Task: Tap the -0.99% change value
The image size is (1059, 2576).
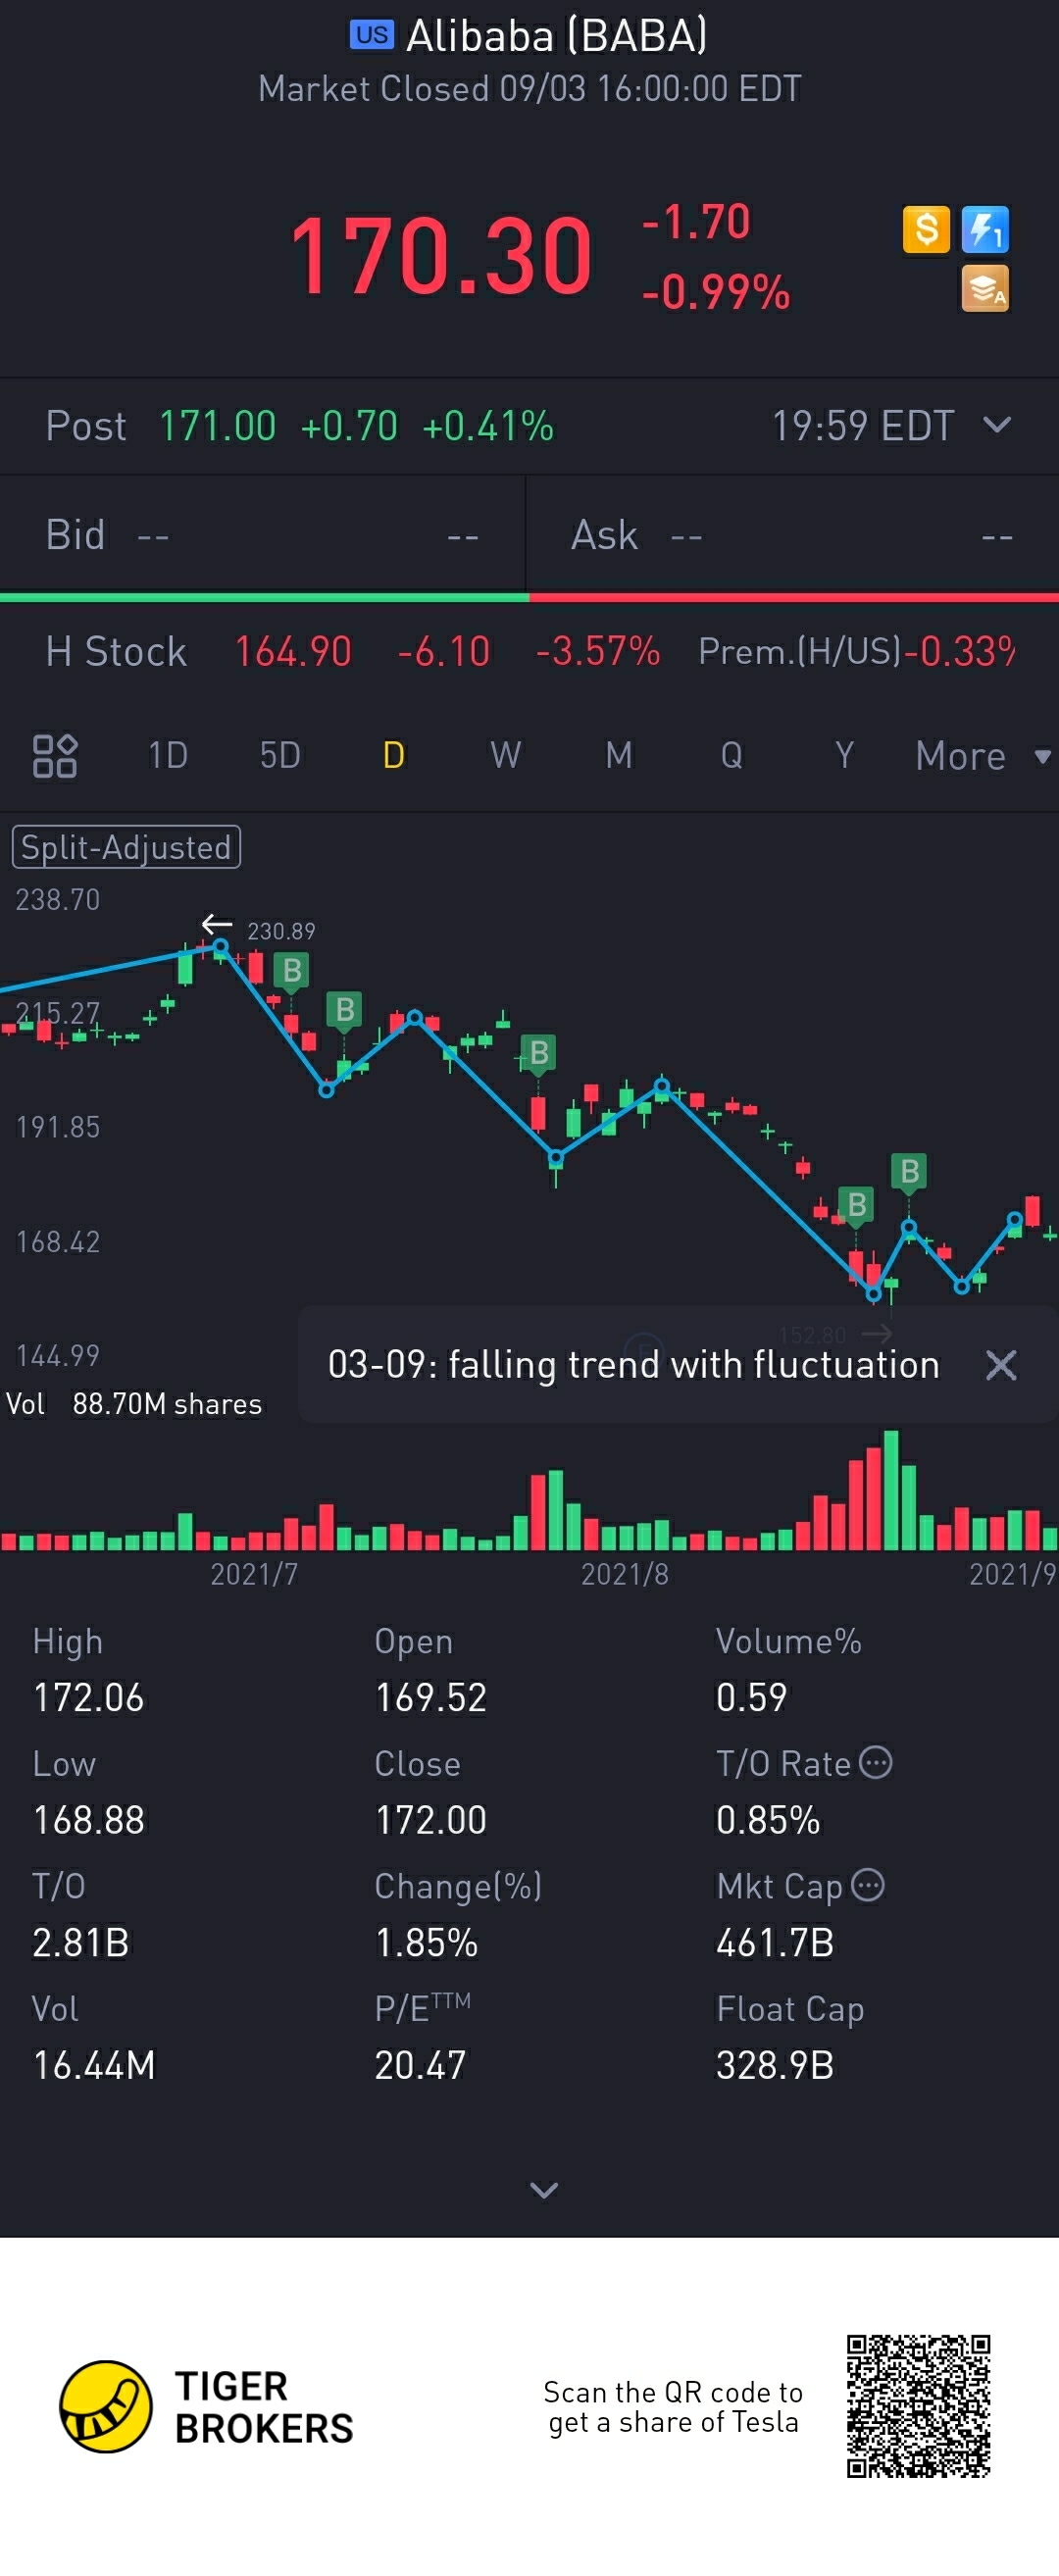Action: [x=716, y=293]
